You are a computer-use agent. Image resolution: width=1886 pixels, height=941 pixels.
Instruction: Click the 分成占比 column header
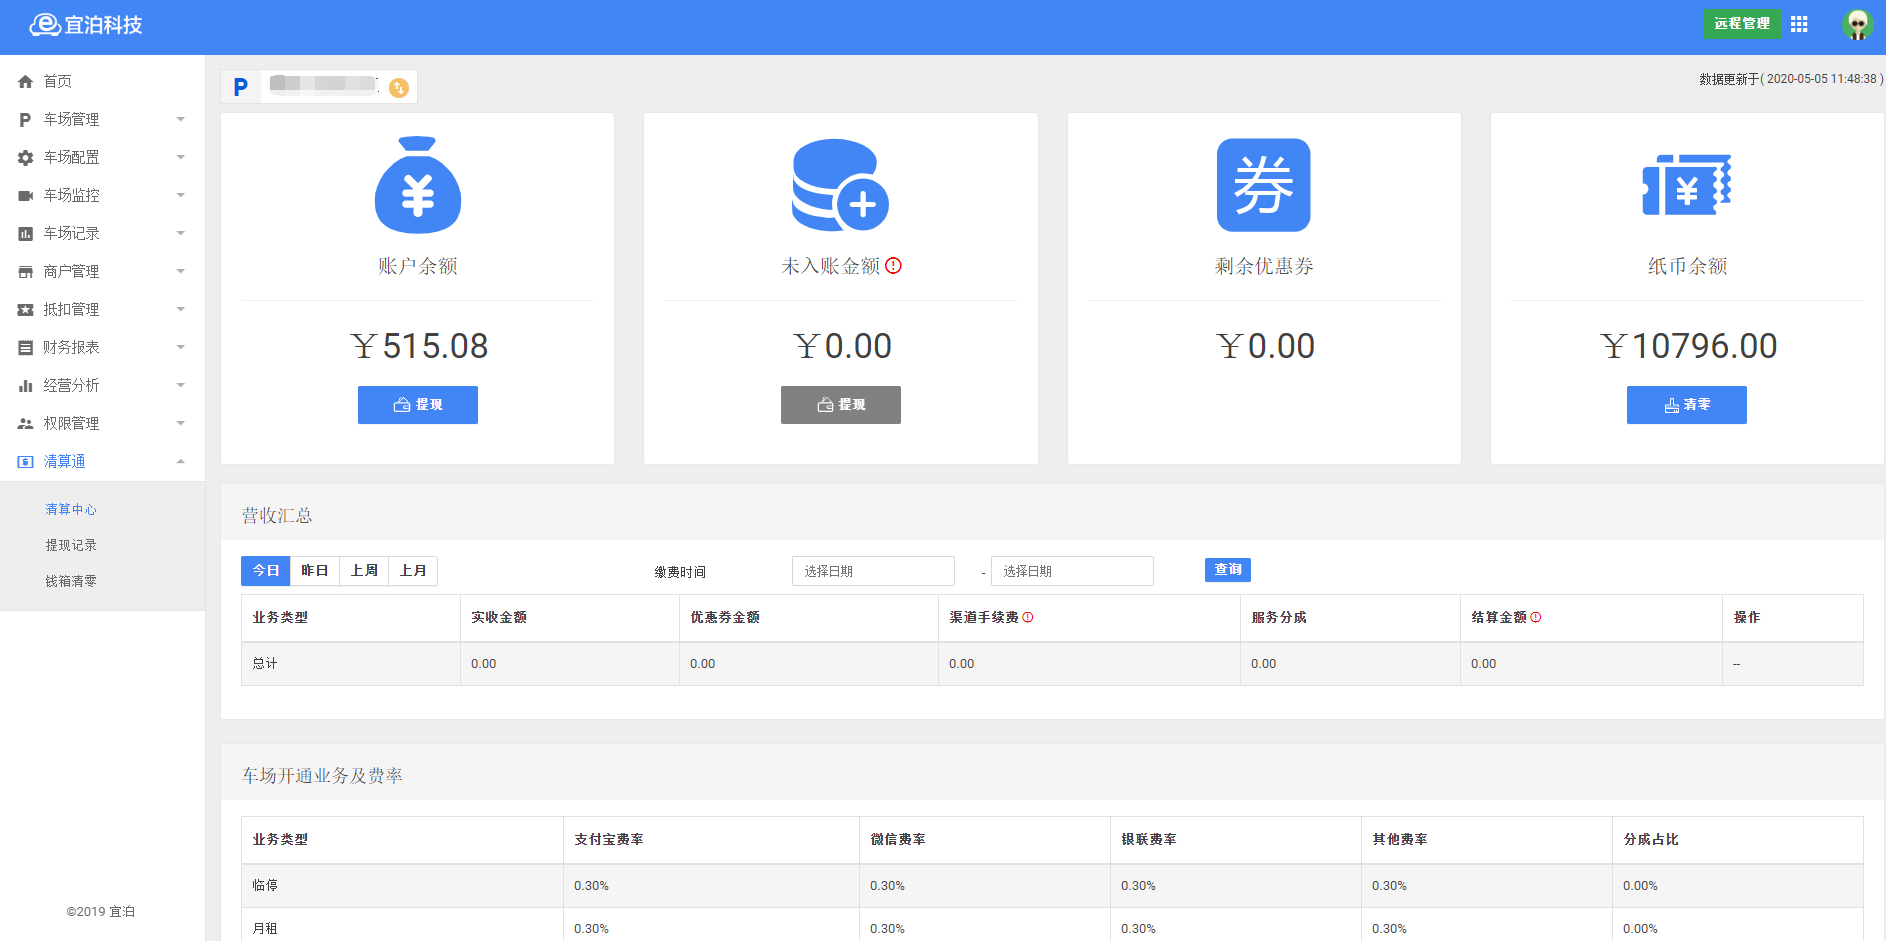(1651, 840)
